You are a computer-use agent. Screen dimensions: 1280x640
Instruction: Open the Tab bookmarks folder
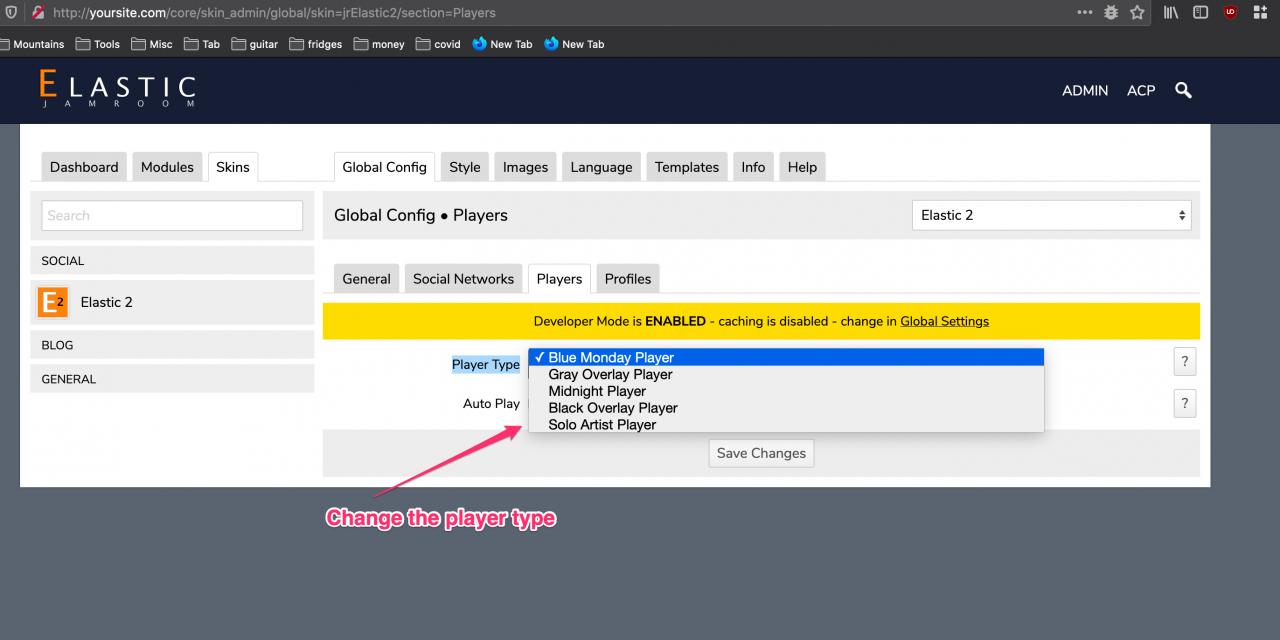(201, 44)
